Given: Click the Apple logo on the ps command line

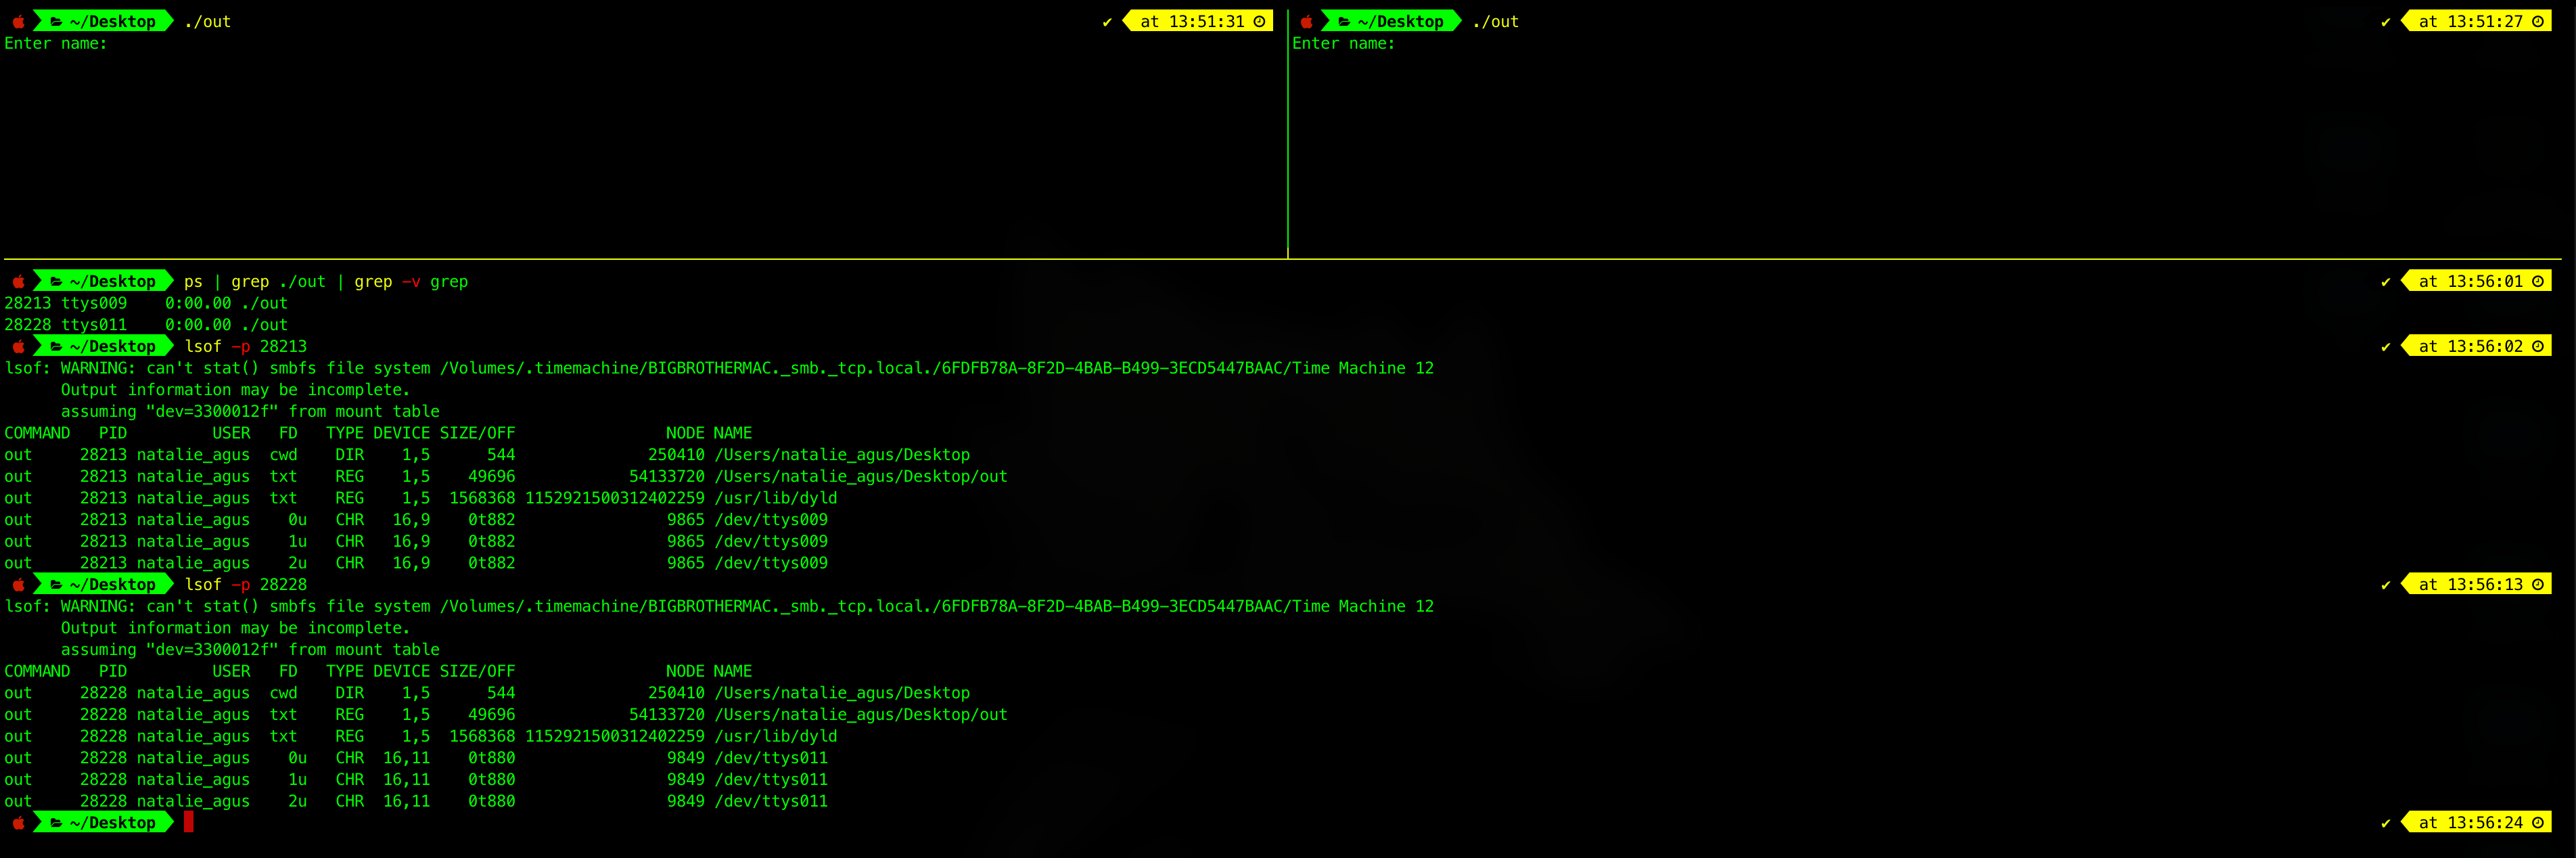Looking at the screenshot, I should click(18, 281).
